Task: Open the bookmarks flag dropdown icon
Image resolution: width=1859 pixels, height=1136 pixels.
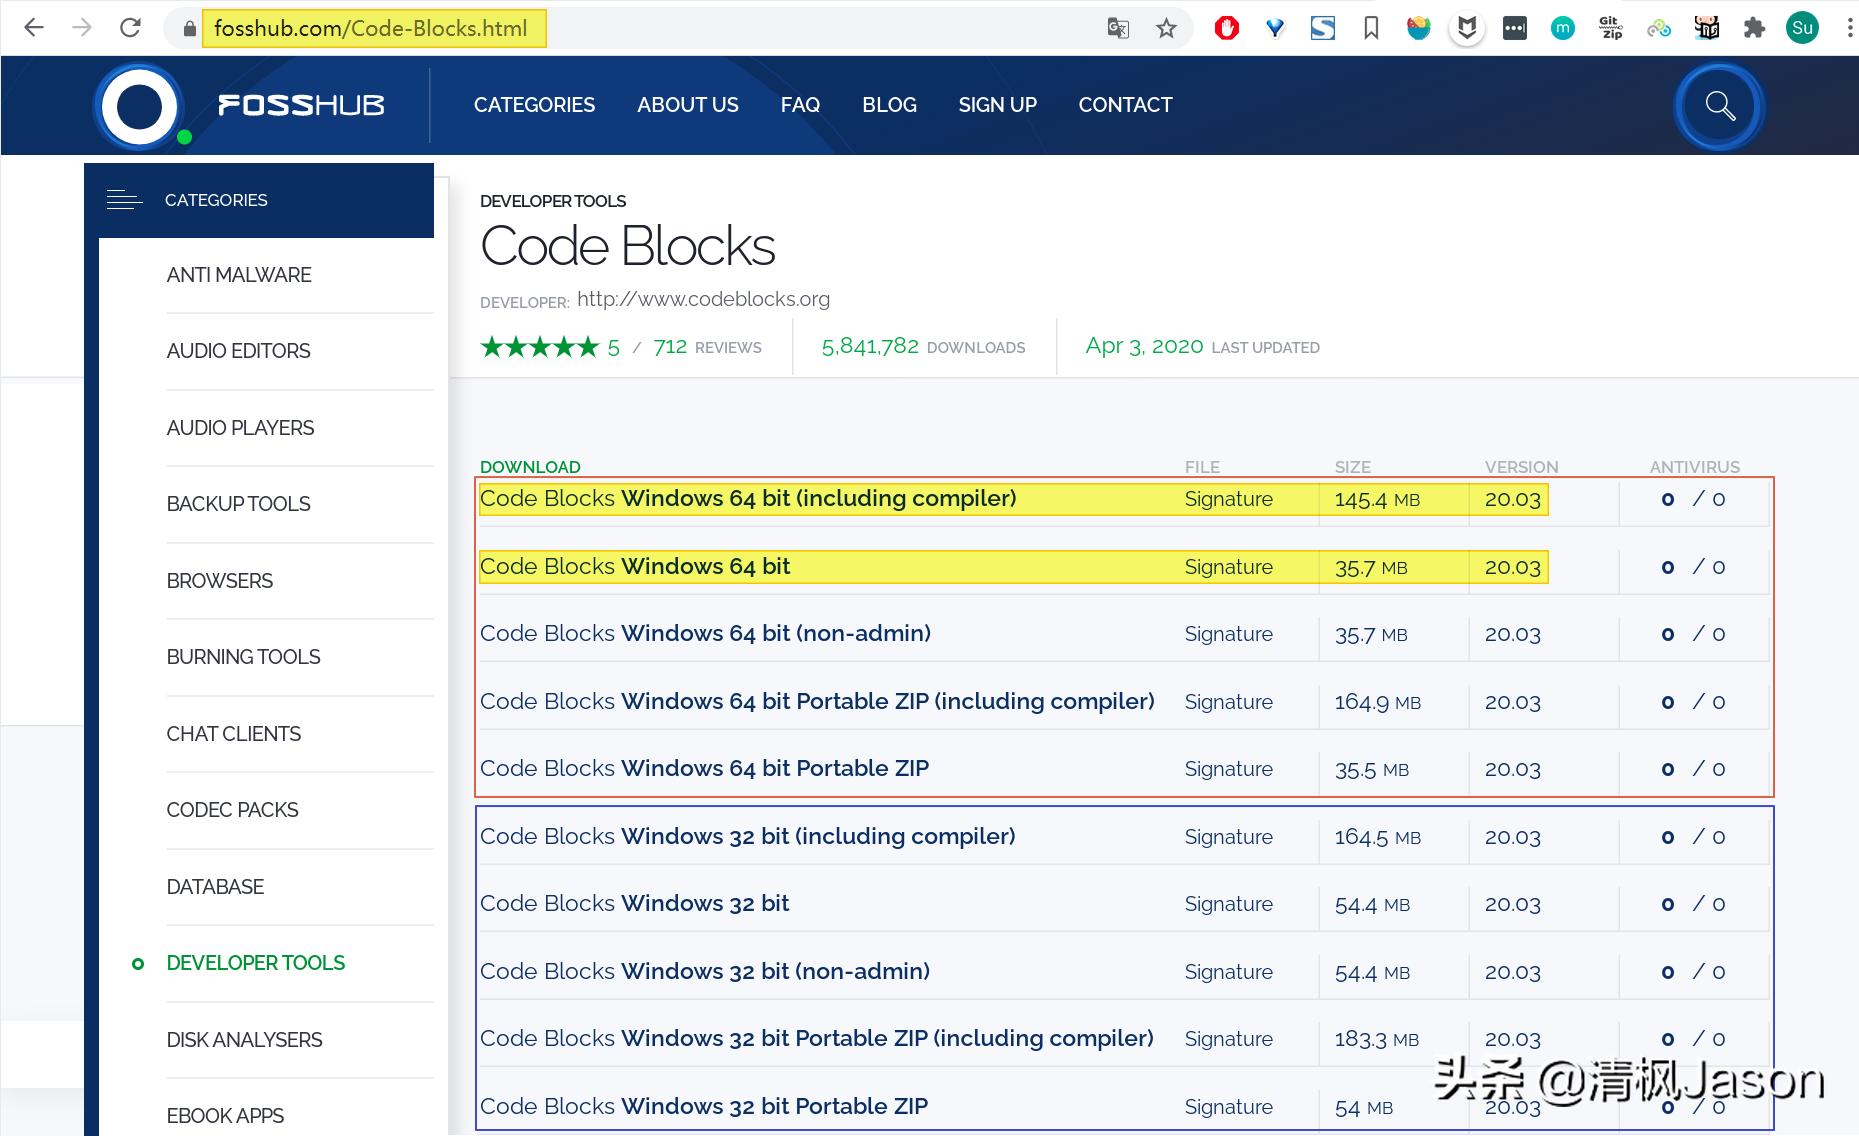Action: (1371, 27)
